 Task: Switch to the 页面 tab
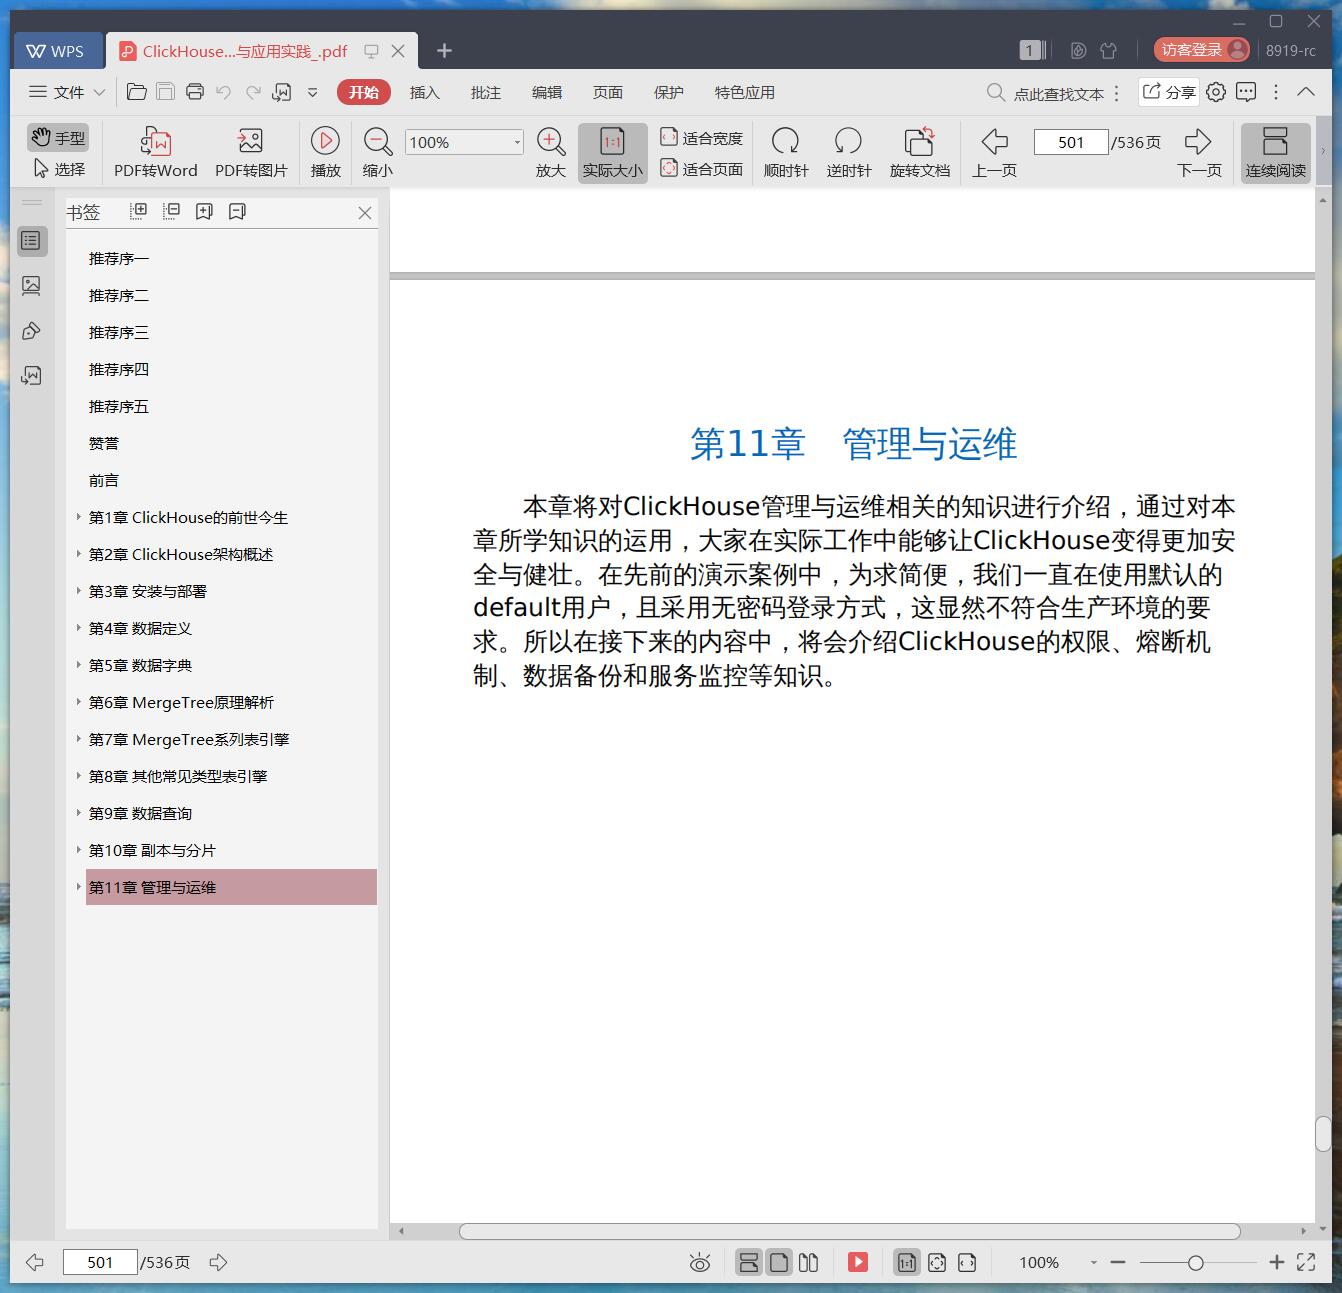point(608,92)
